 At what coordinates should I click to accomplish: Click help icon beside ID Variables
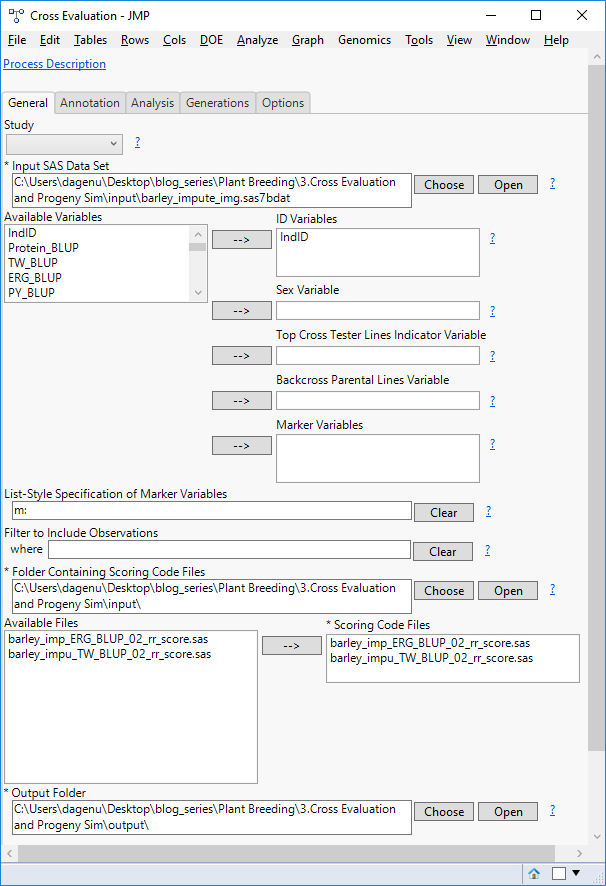tap(492, 238)
